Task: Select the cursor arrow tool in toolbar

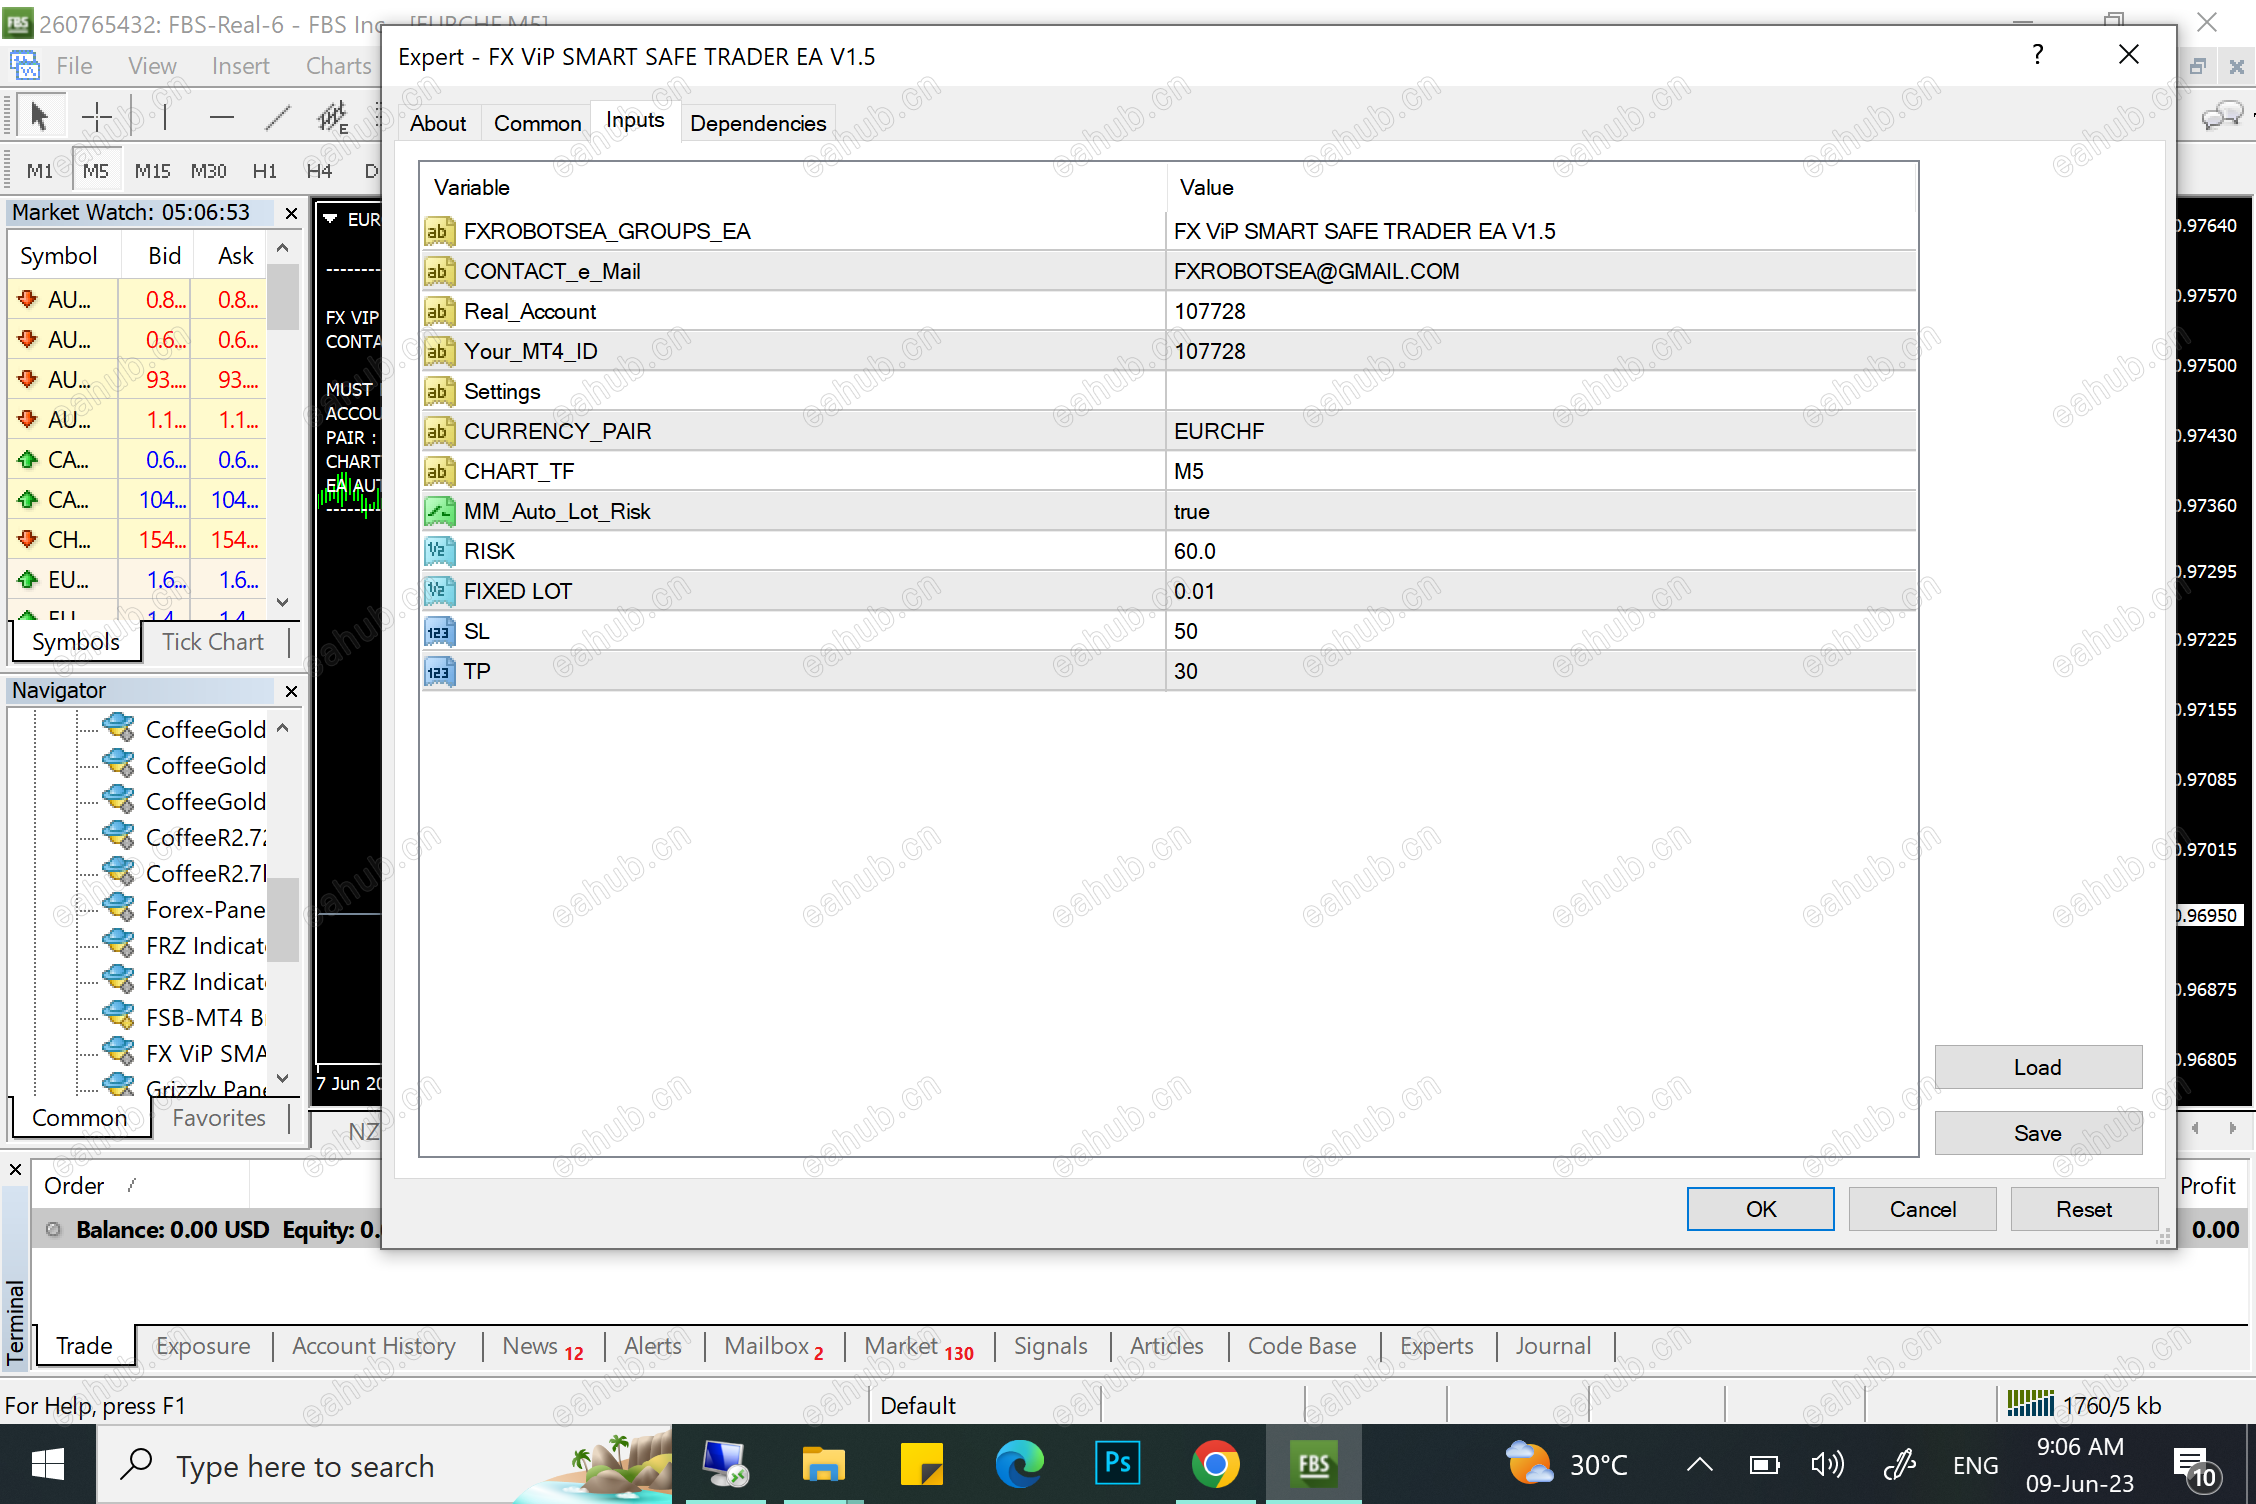Action: click(39, 117)
